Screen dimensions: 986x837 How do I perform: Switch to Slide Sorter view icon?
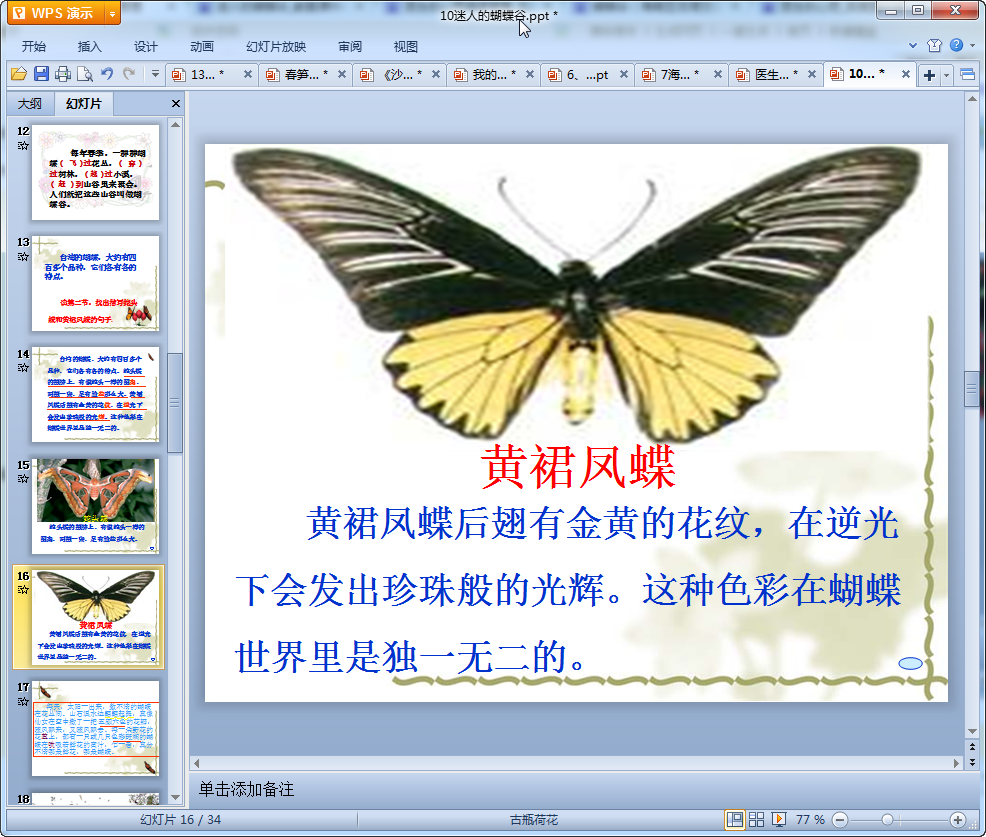pyautogui.click(x=756, y=819)
